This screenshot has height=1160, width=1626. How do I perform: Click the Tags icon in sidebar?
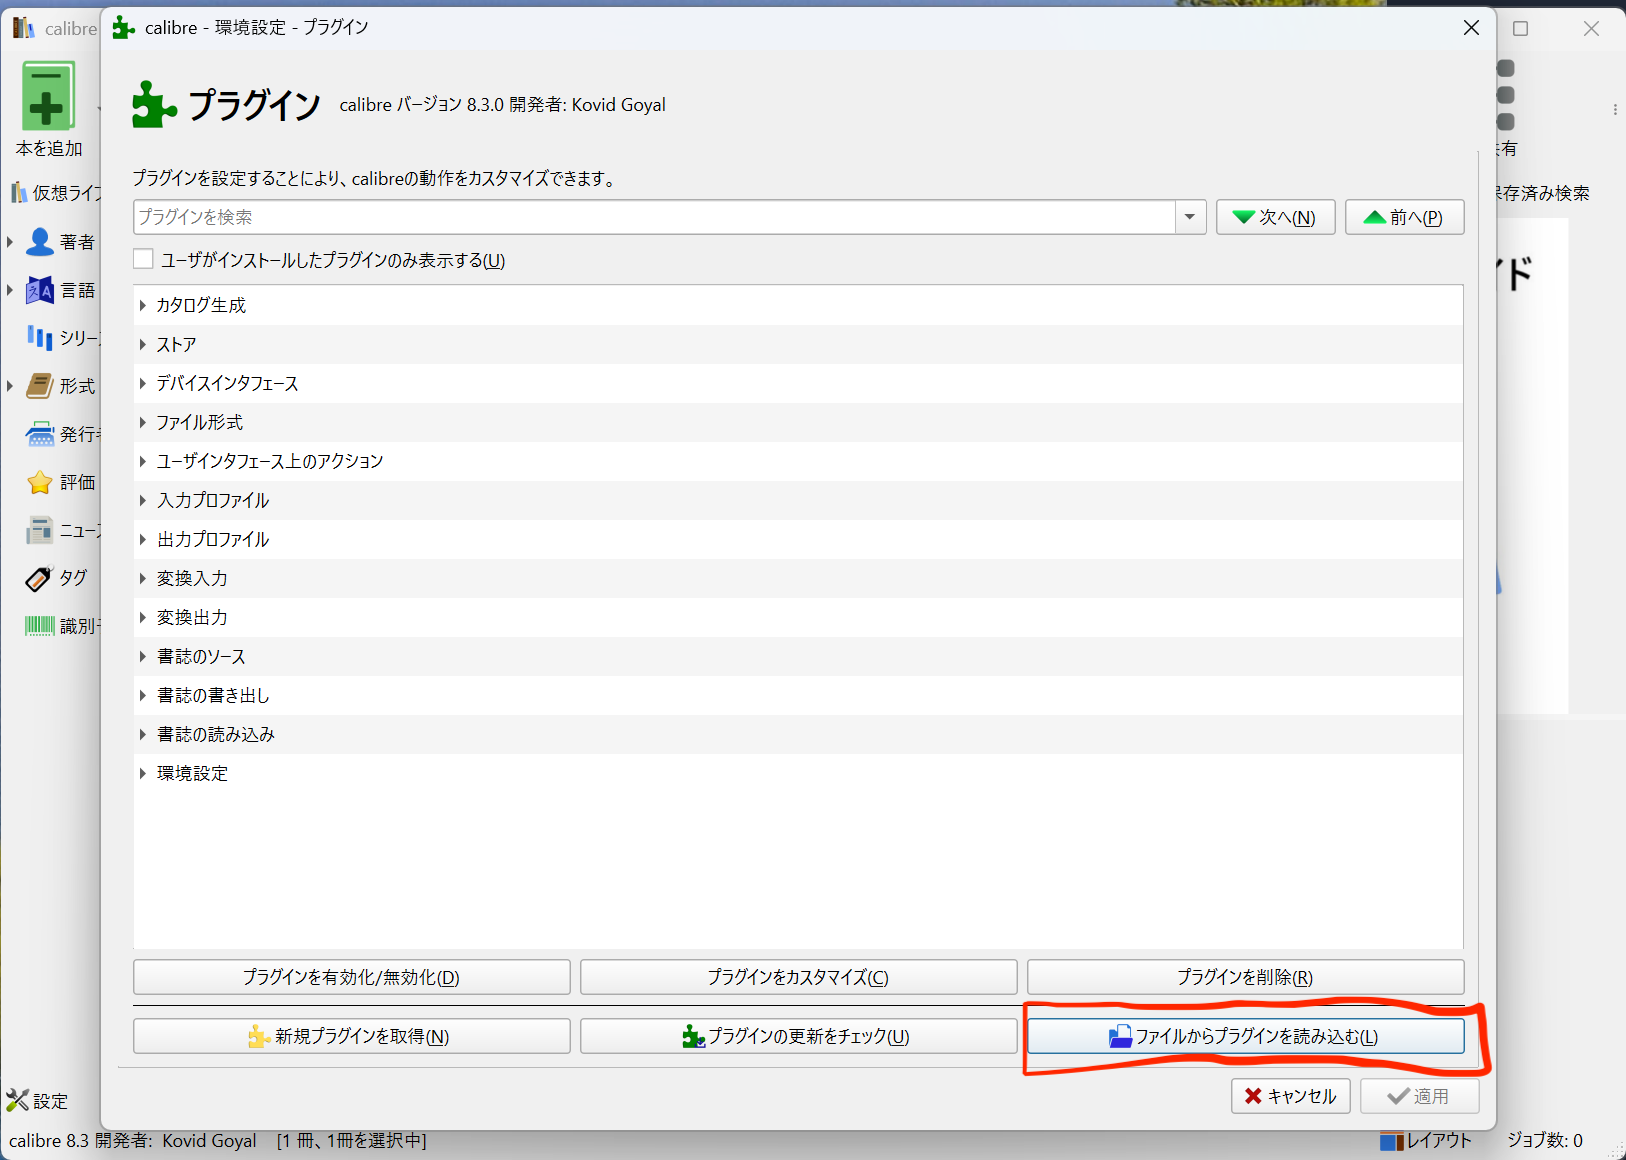(40, 578)
